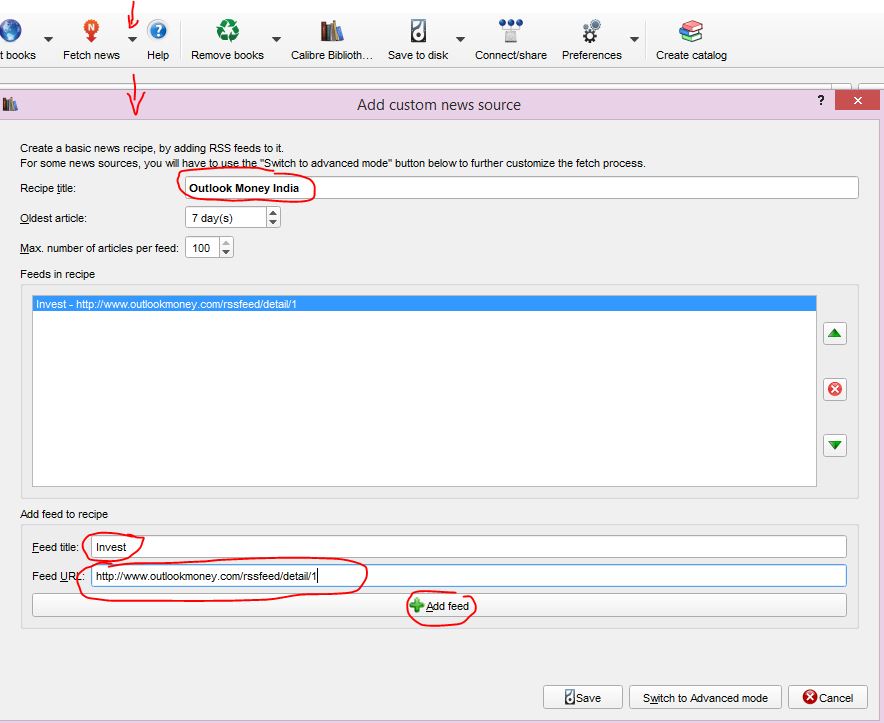
Task: Click the Fetch news toolbar icon
Action: tap(91, 30)
